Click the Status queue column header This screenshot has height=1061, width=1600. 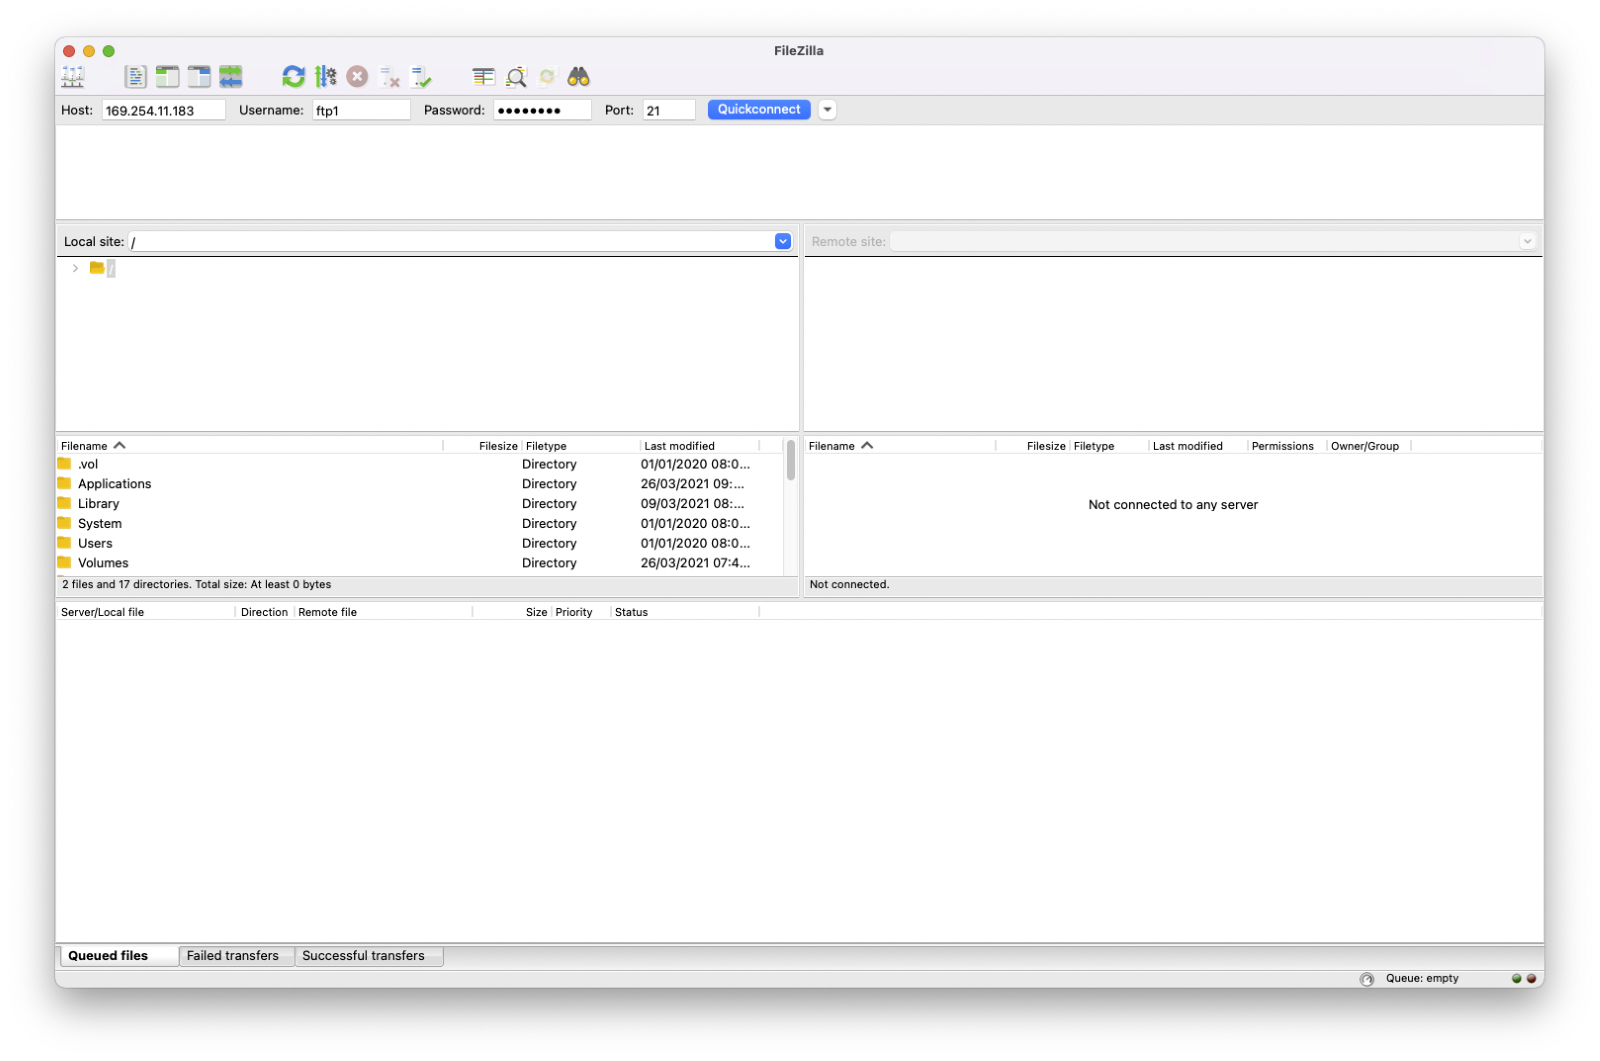tap(686, 613)
